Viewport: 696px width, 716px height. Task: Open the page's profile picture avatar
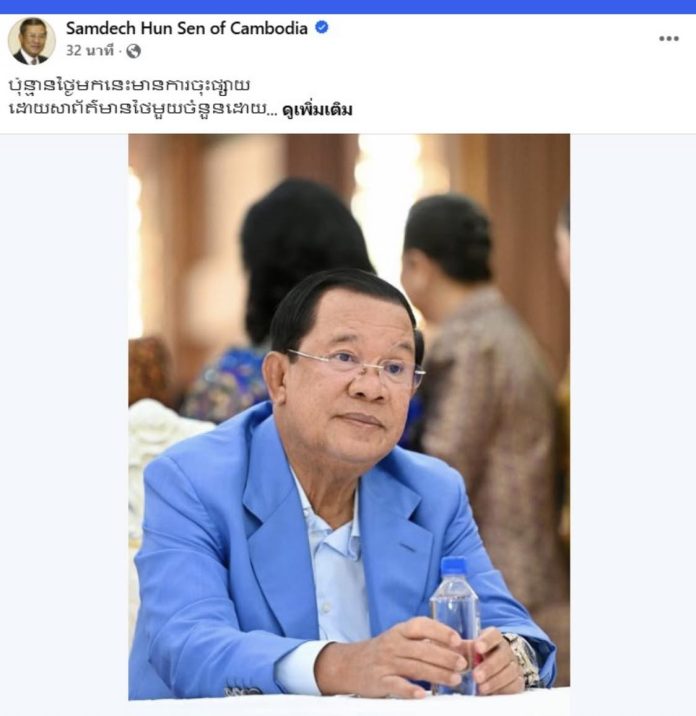(x=32, y=40)
